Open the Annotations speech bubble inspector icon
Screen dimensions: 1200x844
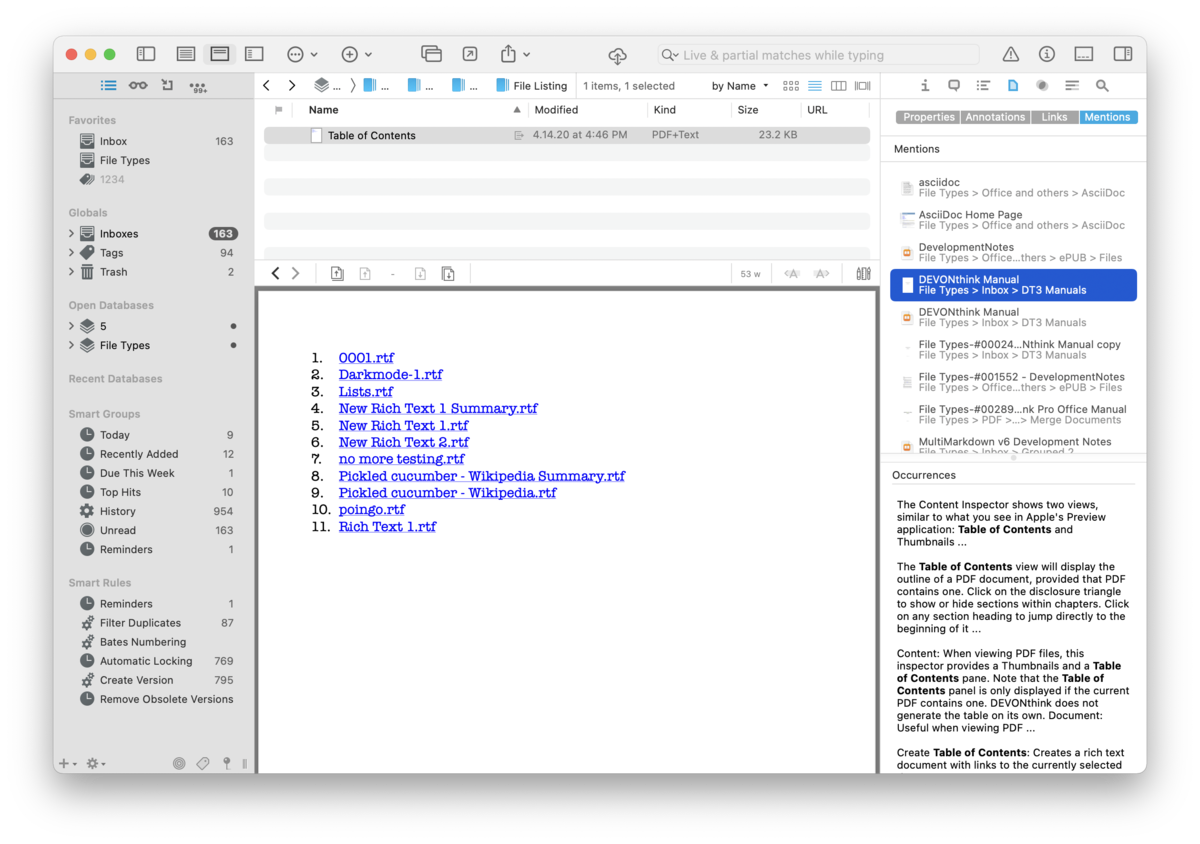click(954, 86)
